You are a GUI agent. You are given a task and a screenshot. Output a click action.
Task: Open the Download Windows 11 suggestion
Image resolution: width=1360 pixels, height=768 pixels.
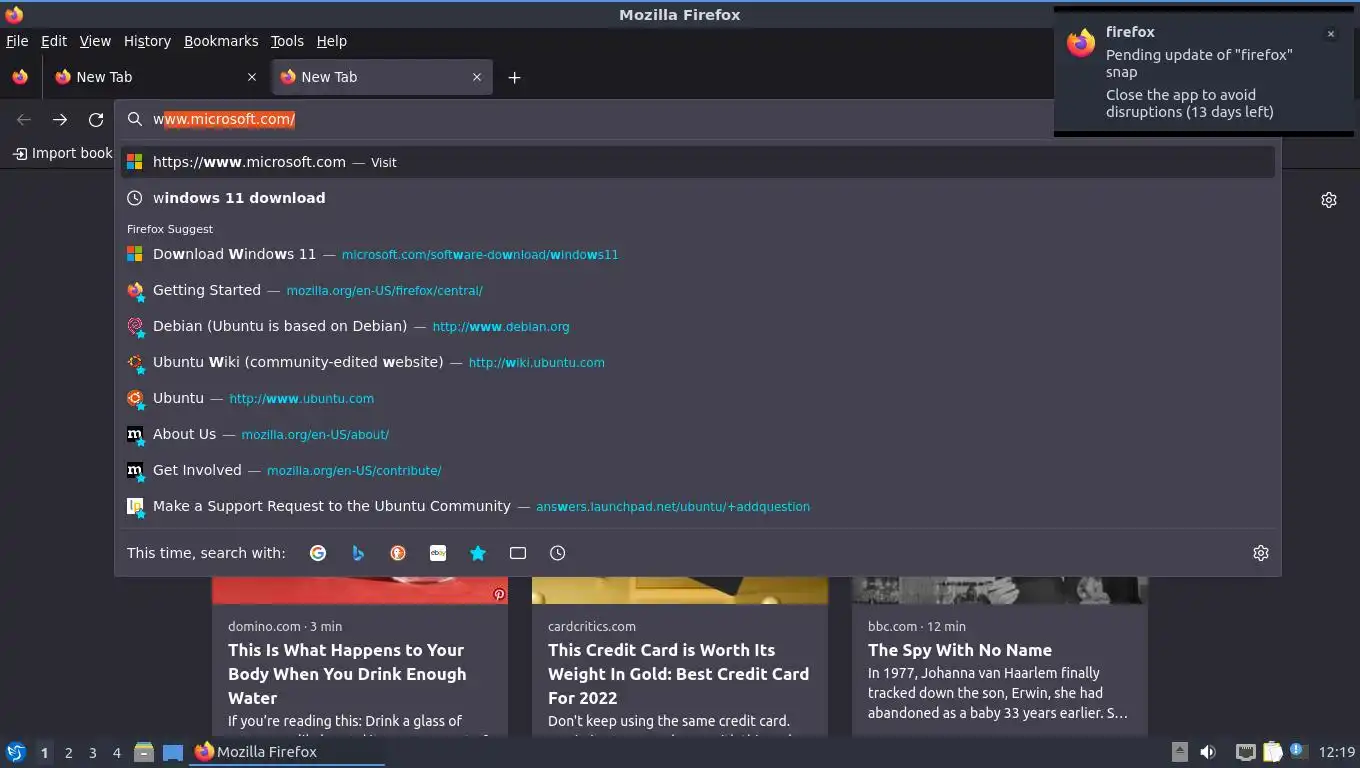[x=698, y=254]
